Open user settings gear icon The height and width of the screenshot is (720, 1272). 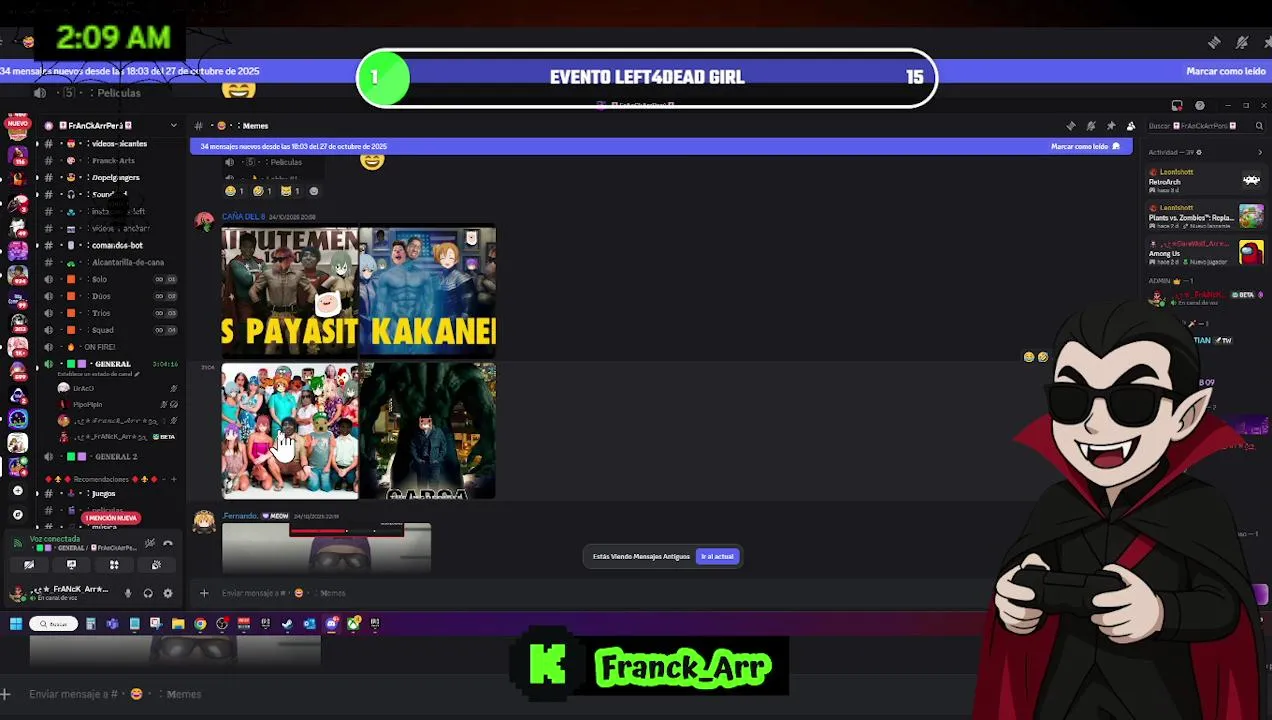coord(168,593)
